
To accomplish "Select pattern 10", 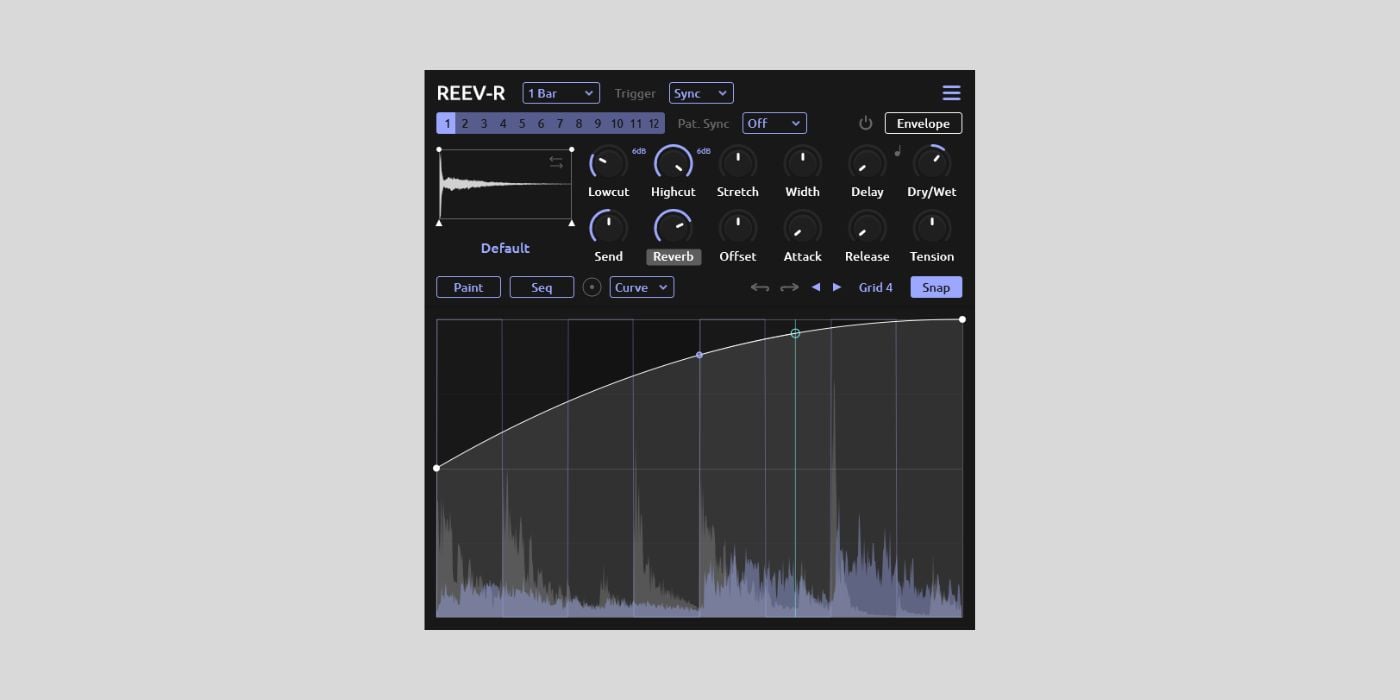I will coord(617,123).
